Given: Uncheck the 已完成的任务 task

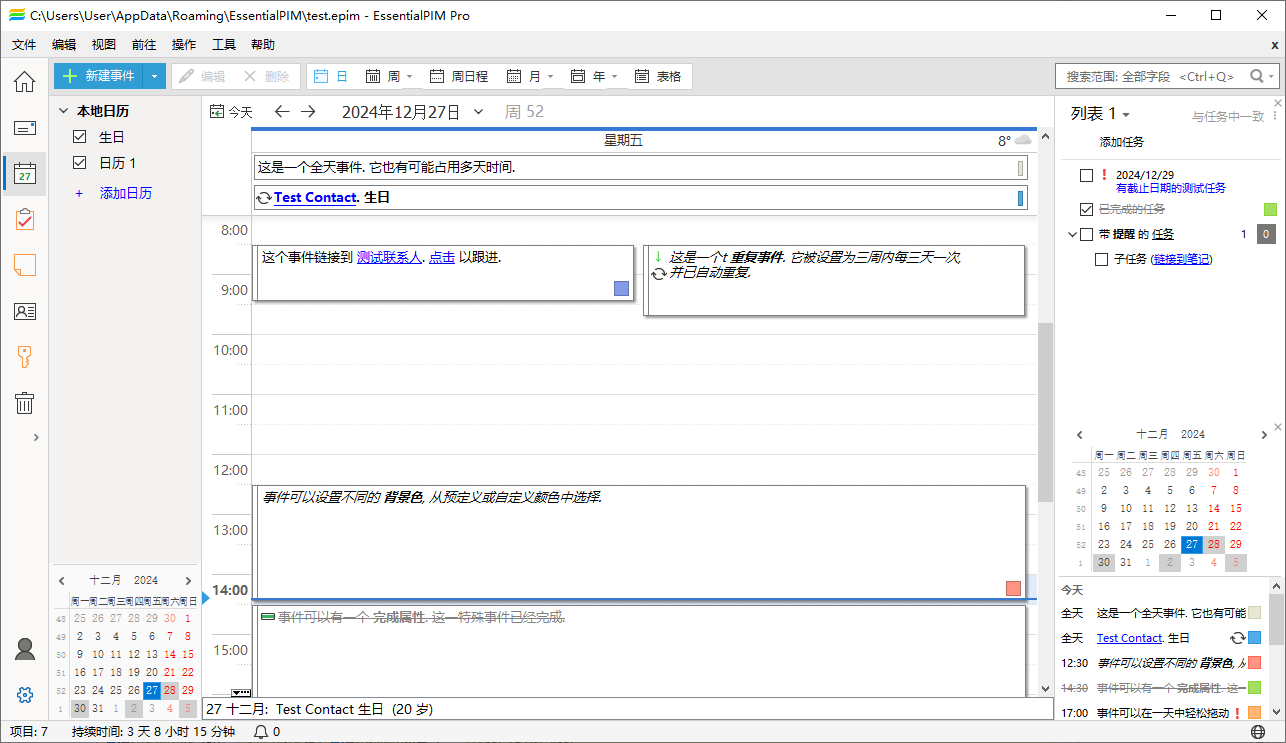Looking at the screenshot, I should click(x=1087, y=209).
